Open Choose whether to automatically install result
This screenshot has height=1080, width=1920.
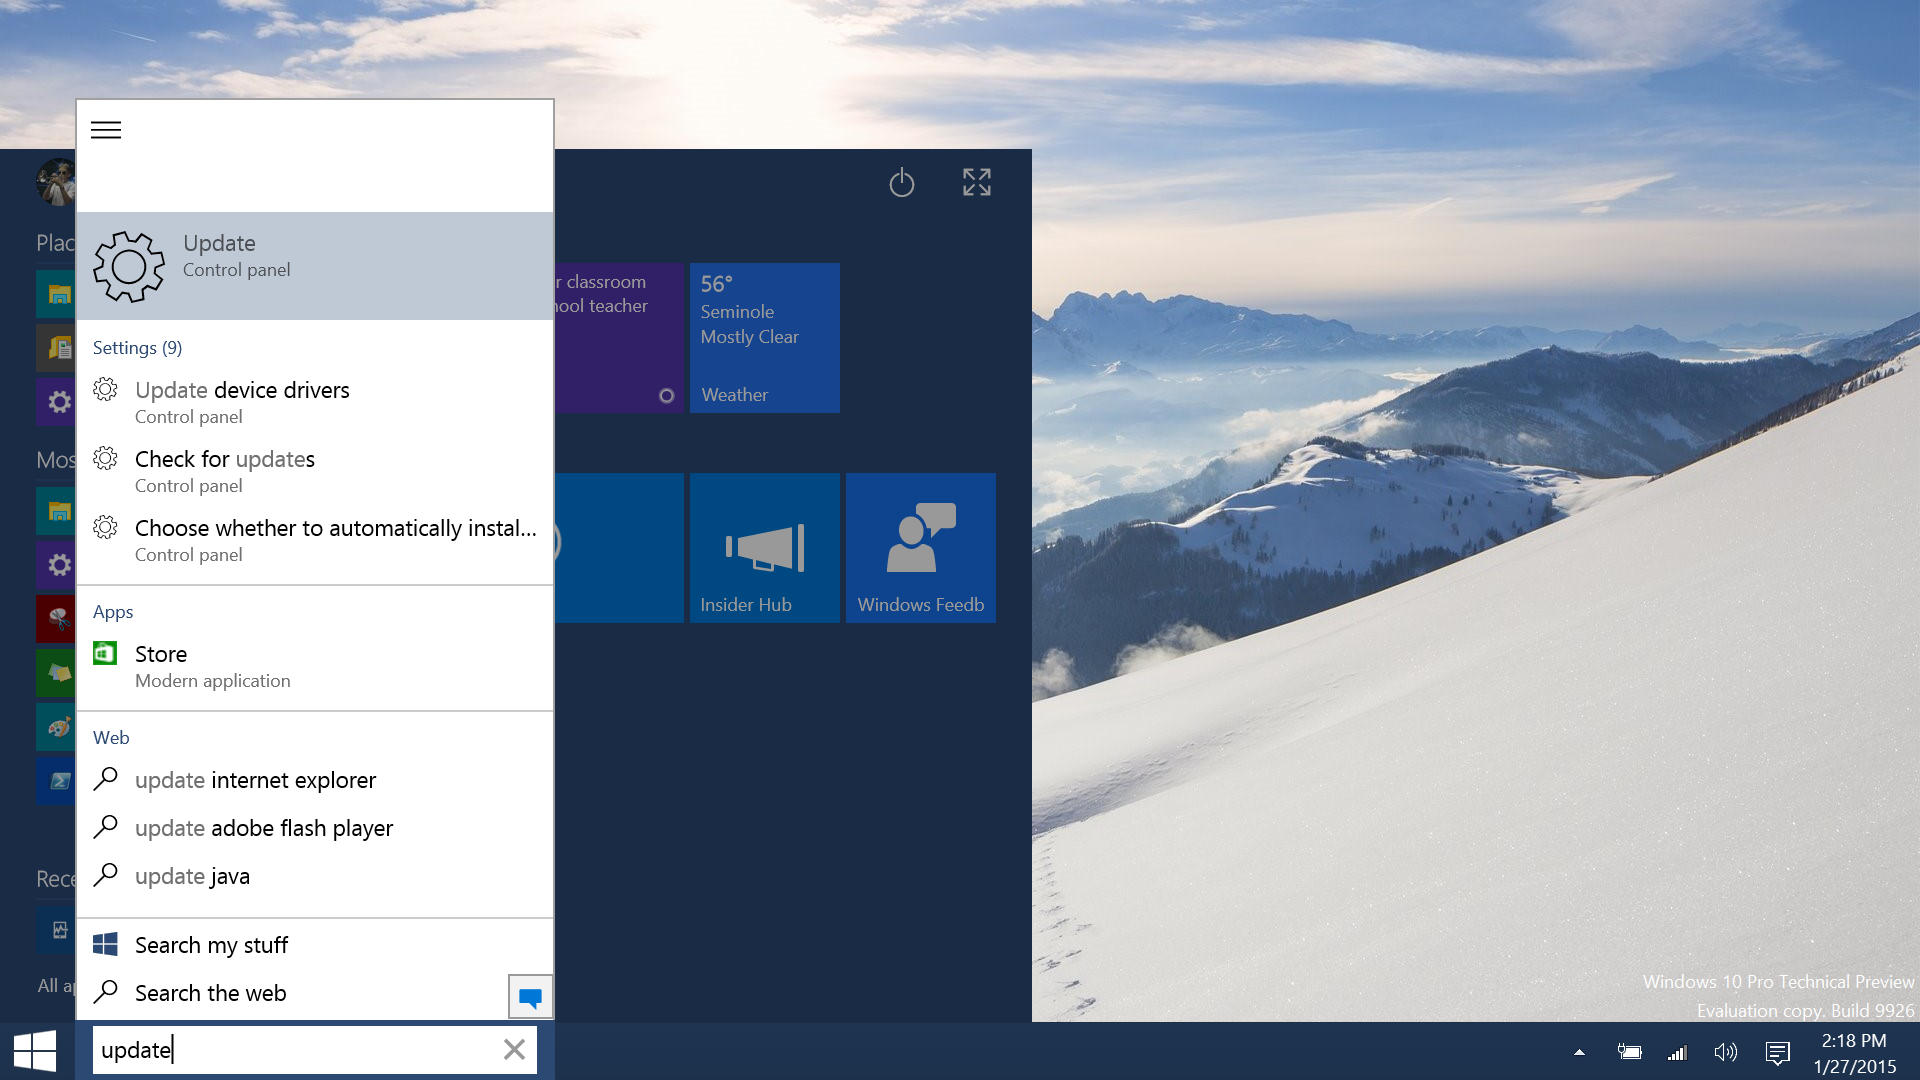pos(315,540)
